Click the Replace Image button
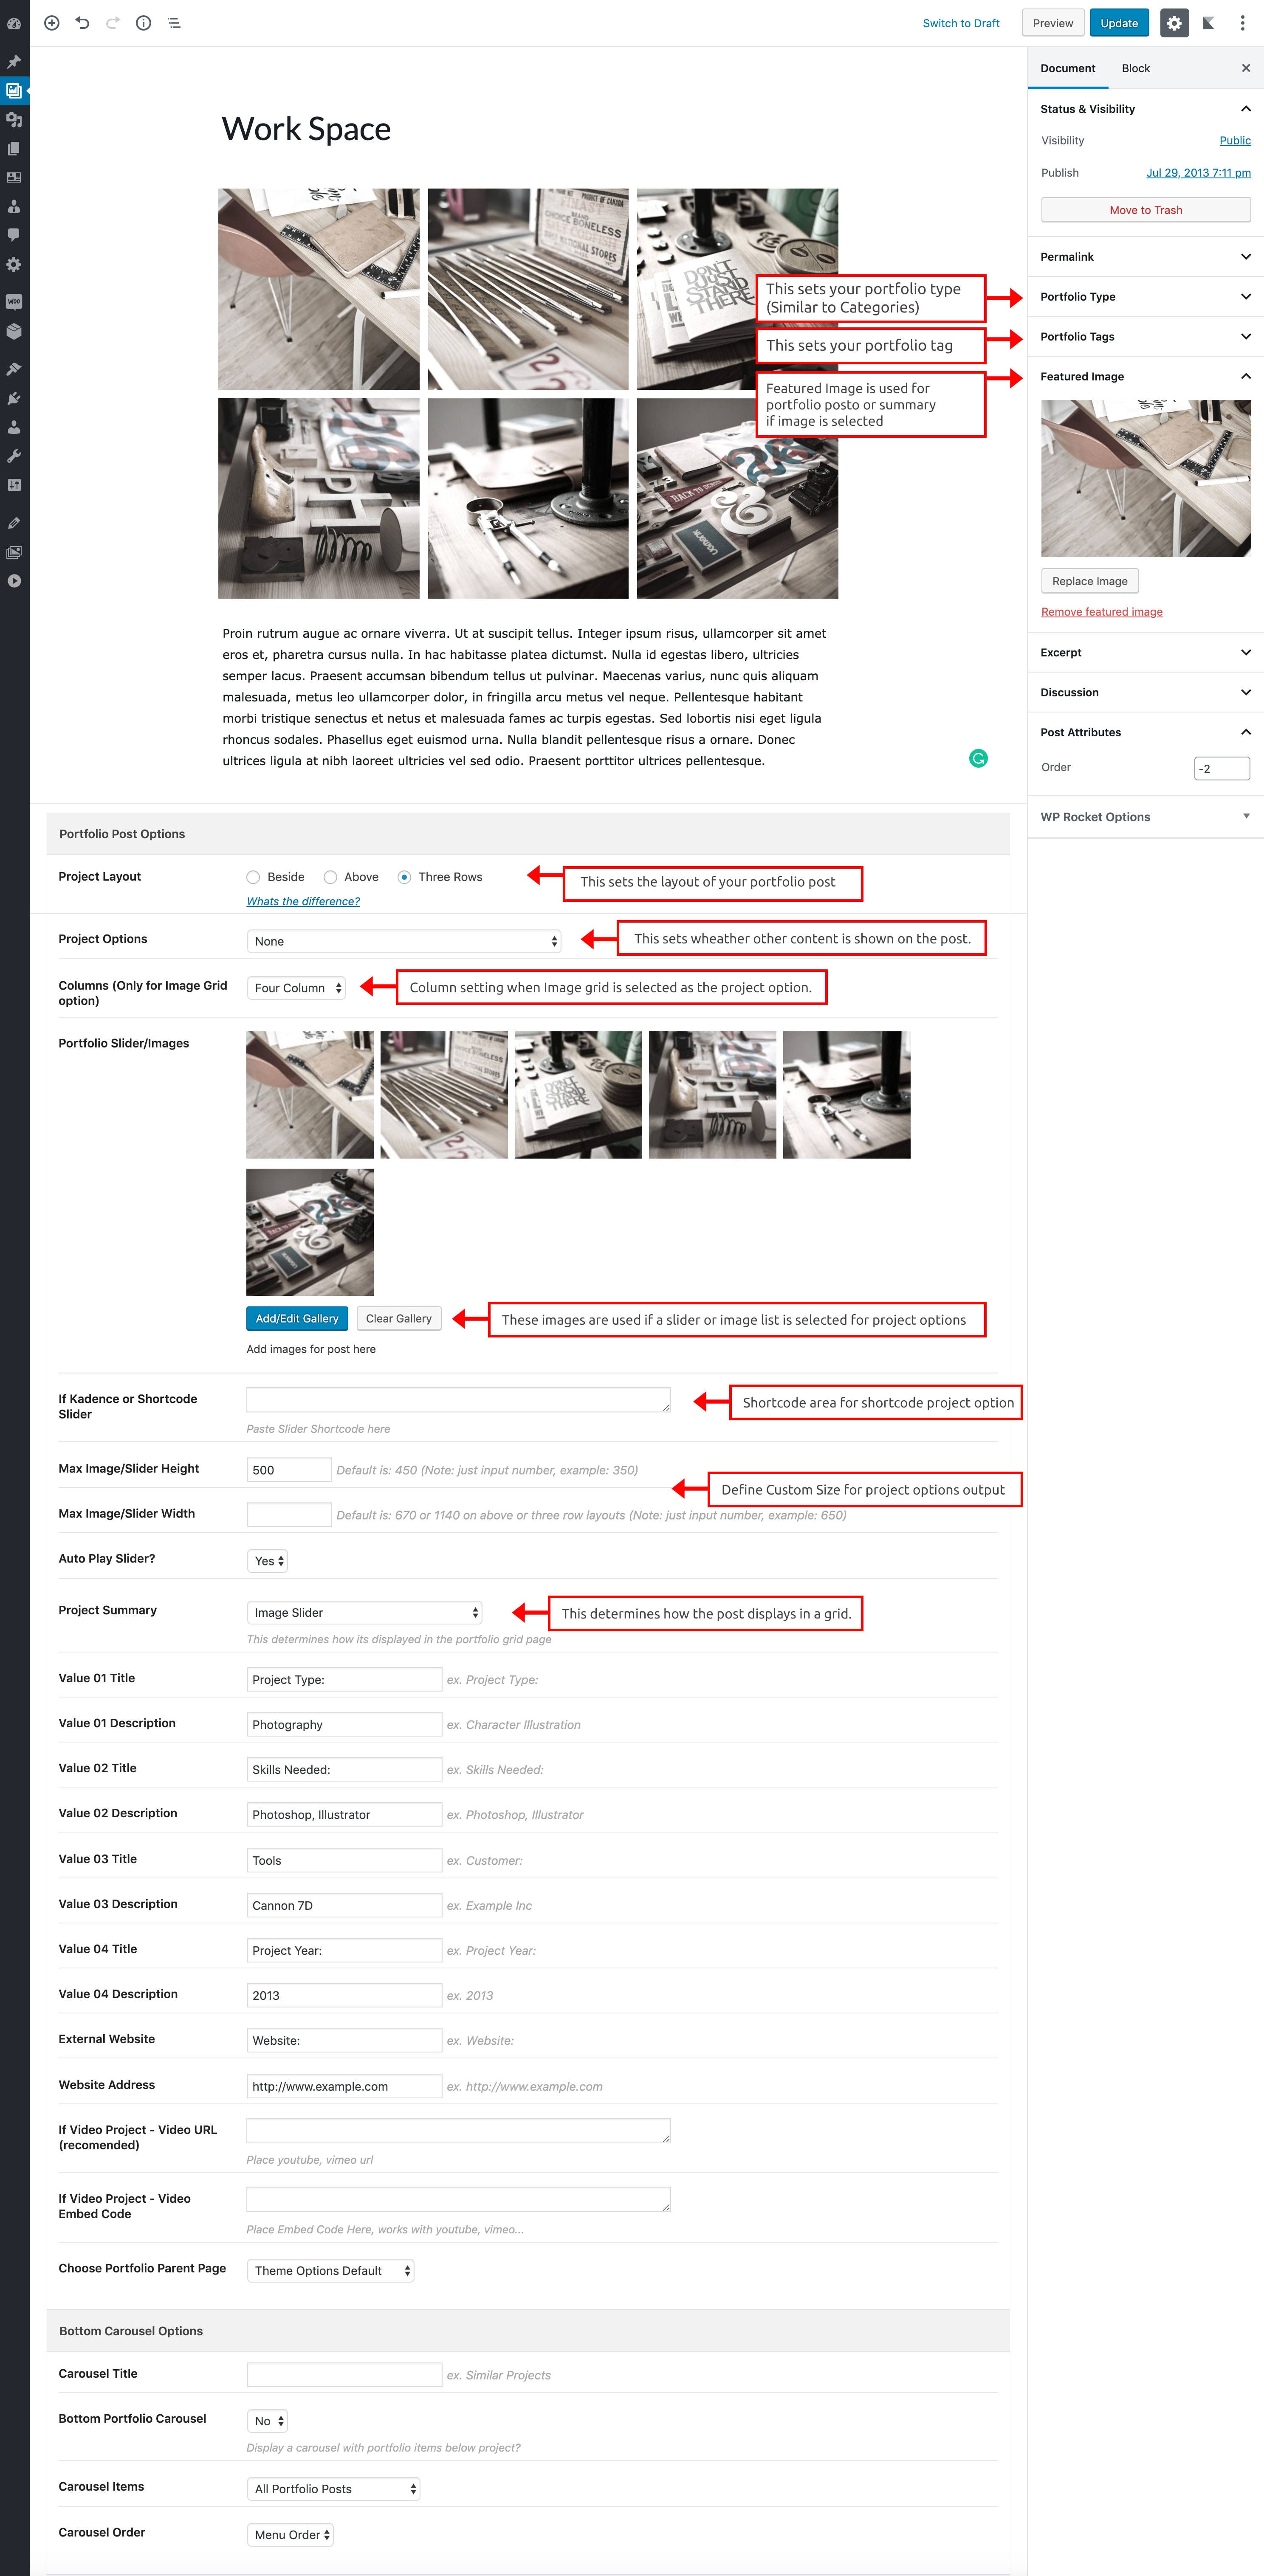The height and width of the screenshot is (2576, 1264). (1090, 581)
